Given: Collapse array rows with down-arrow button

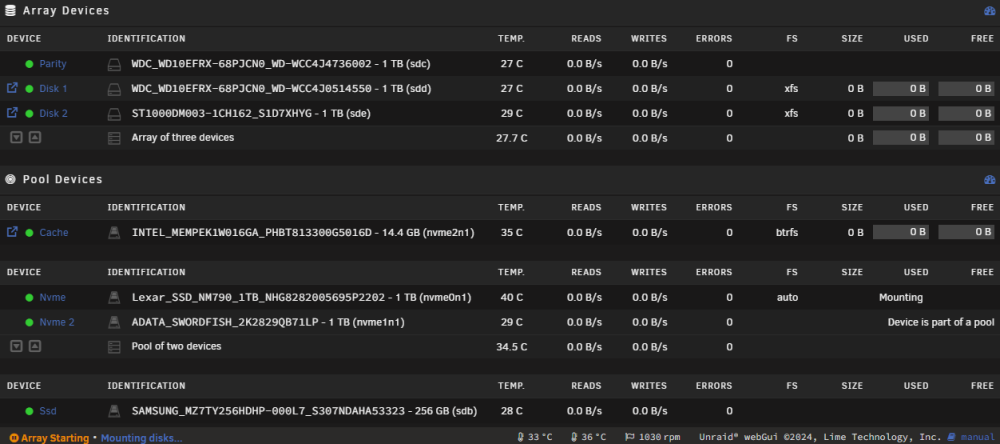Looking at the screenshot, I should 17,137.
